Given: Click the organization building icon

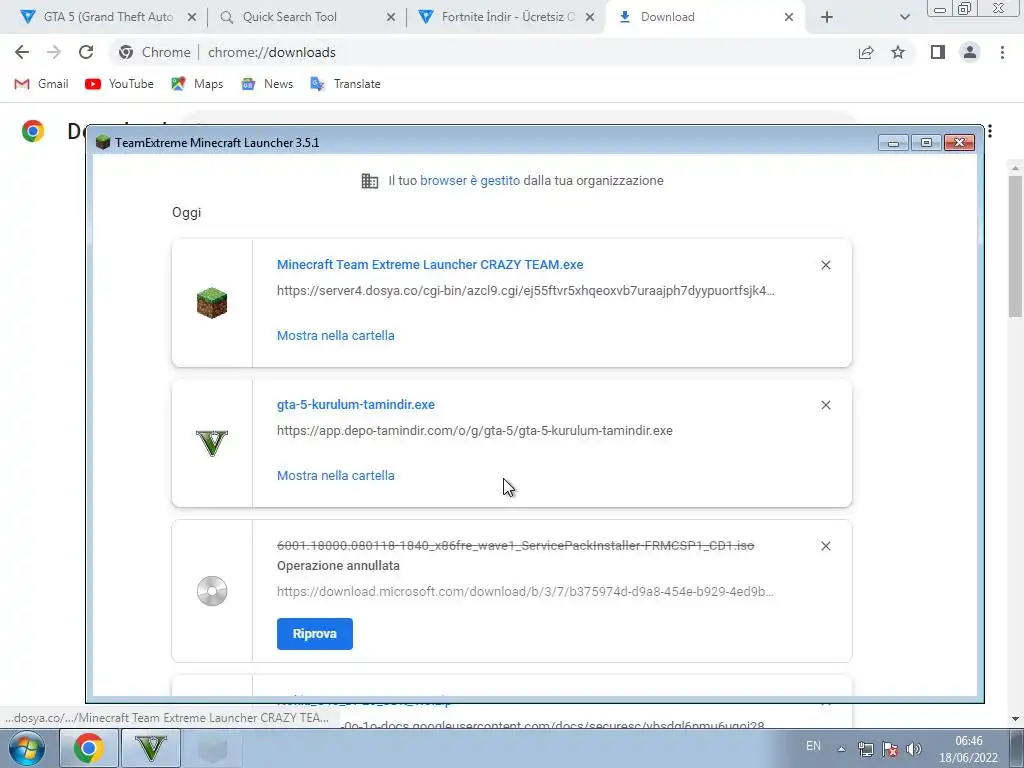Looking at the screenshot, I should coord(370,181).
